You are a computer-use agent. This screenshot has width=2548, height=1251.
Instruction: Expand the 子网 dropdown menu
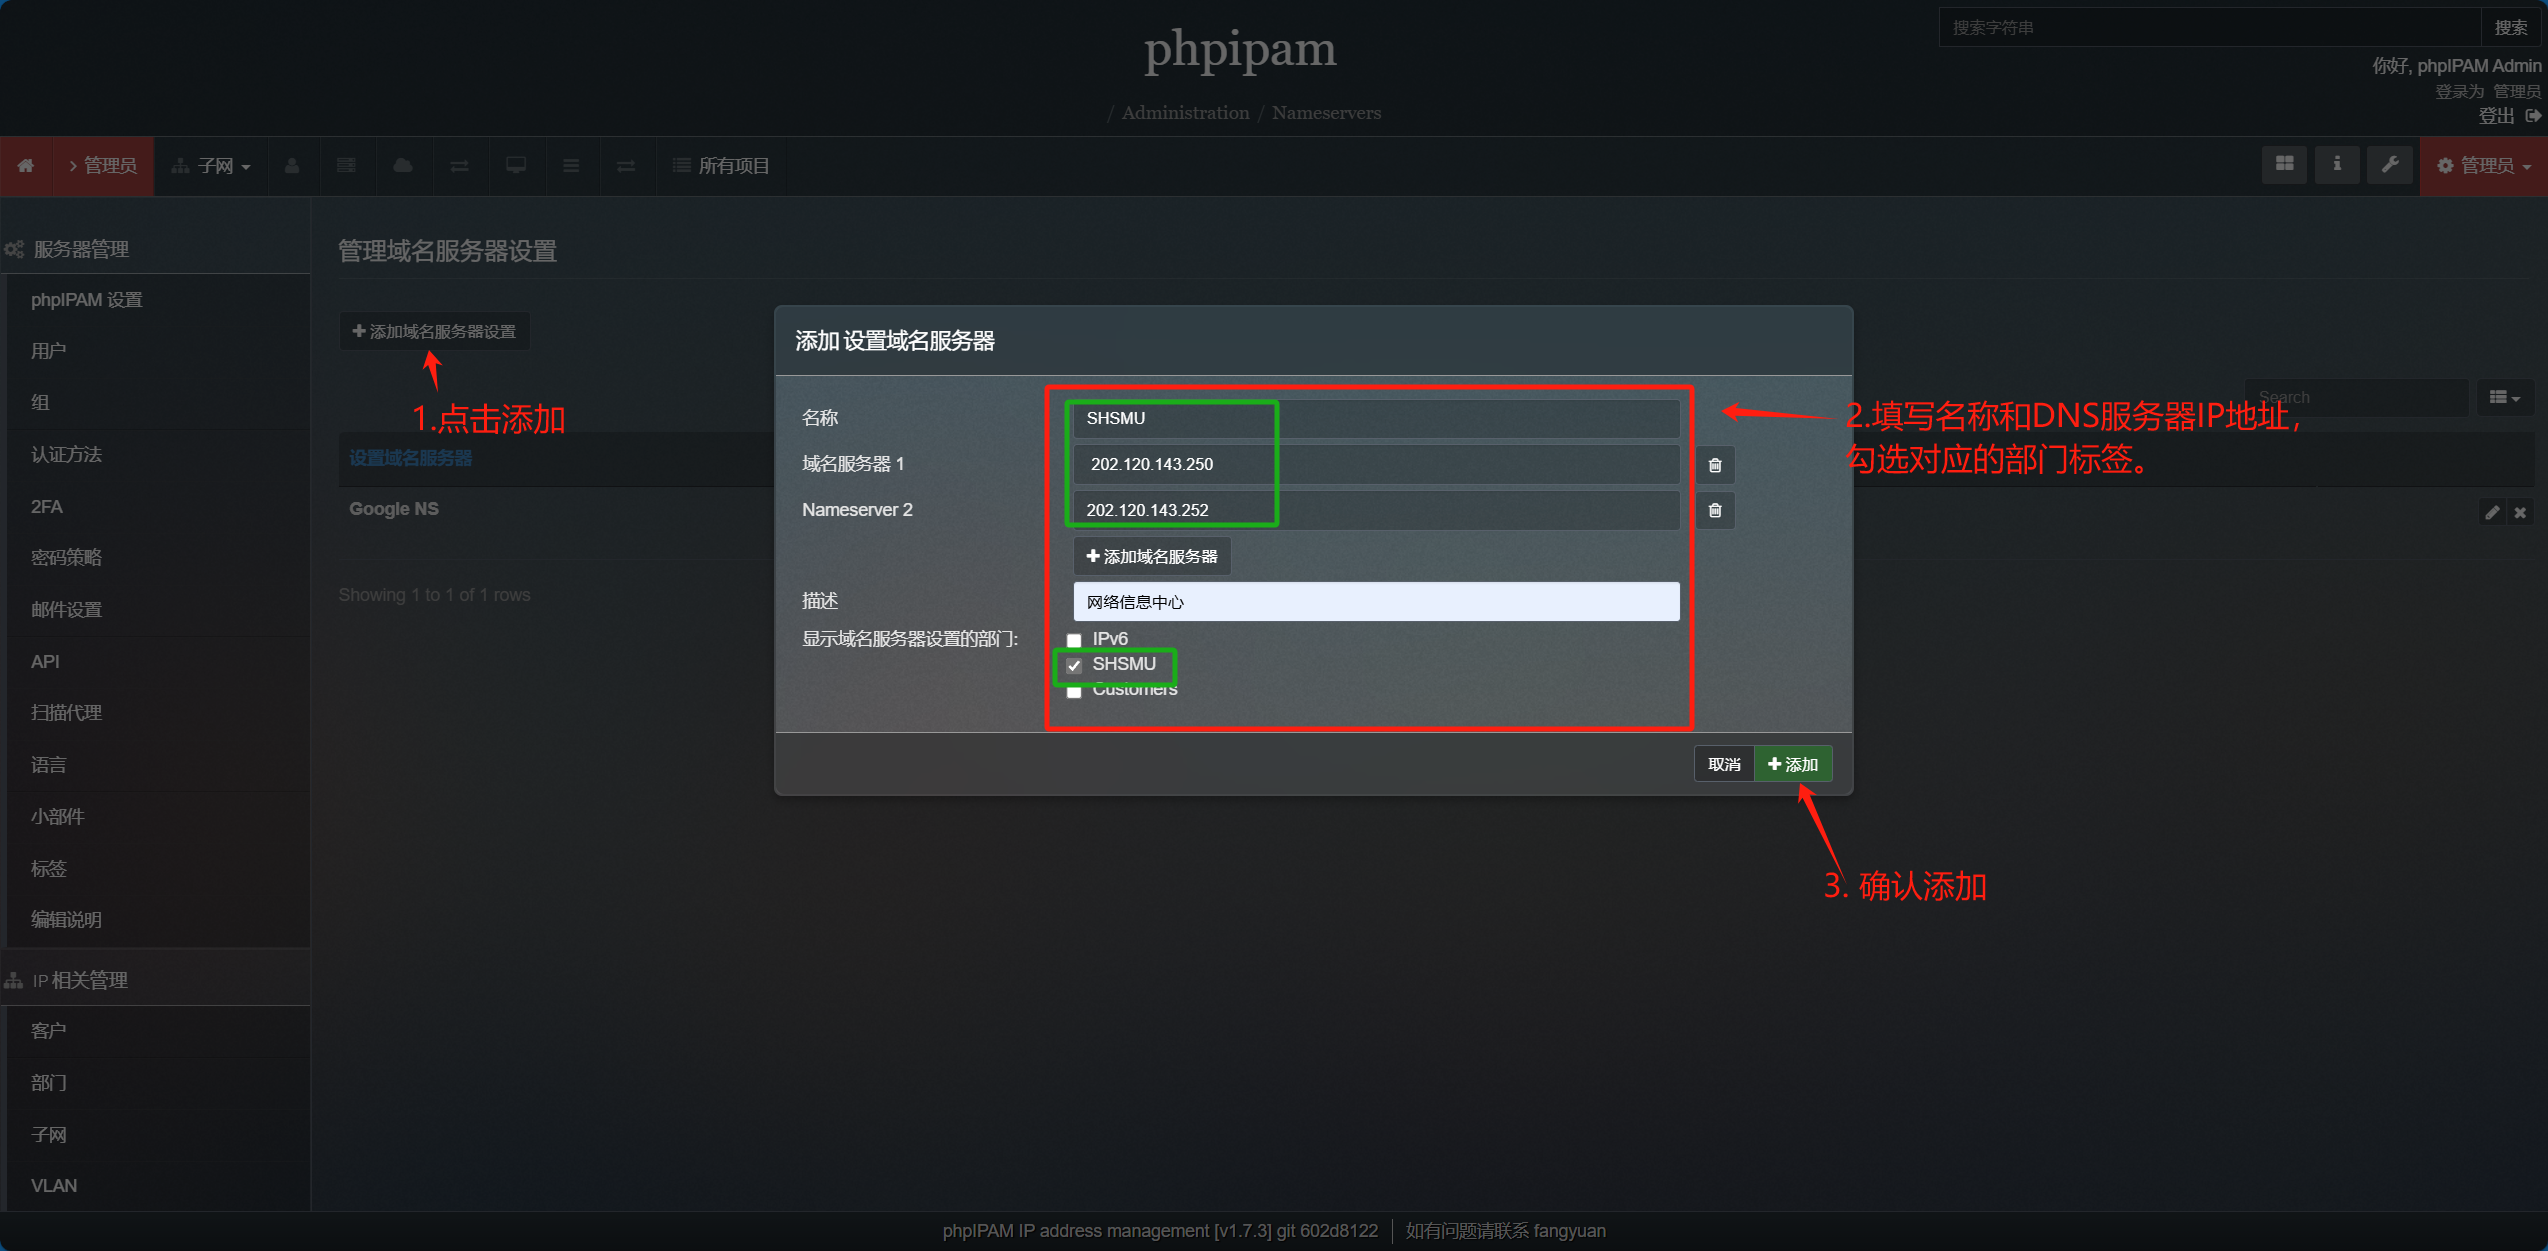coord(211,166)
